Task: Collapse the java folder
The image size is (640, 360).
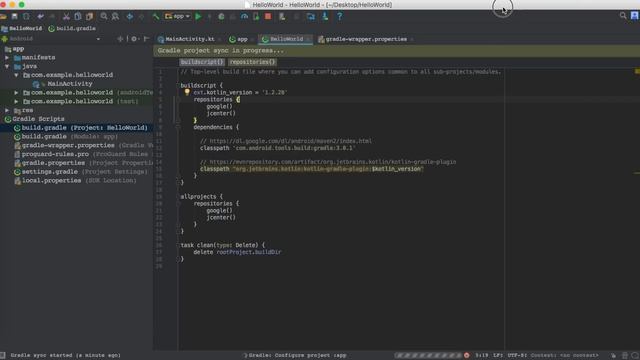Action: pyautogui.click(x=7, y=66)
